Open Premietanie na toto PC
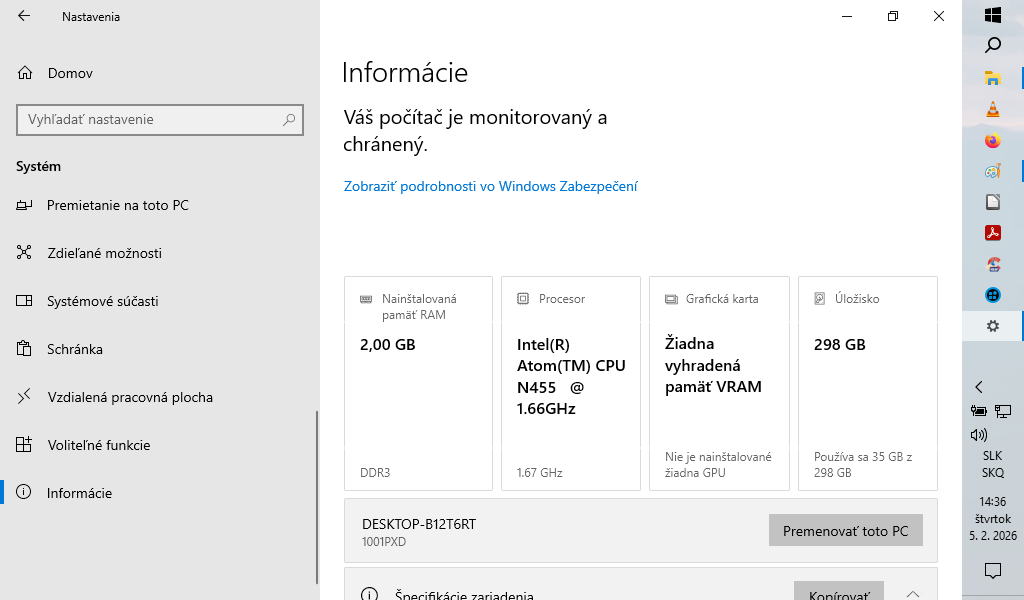The width and height of the screenshot is (1024, 600). [117, 205]
